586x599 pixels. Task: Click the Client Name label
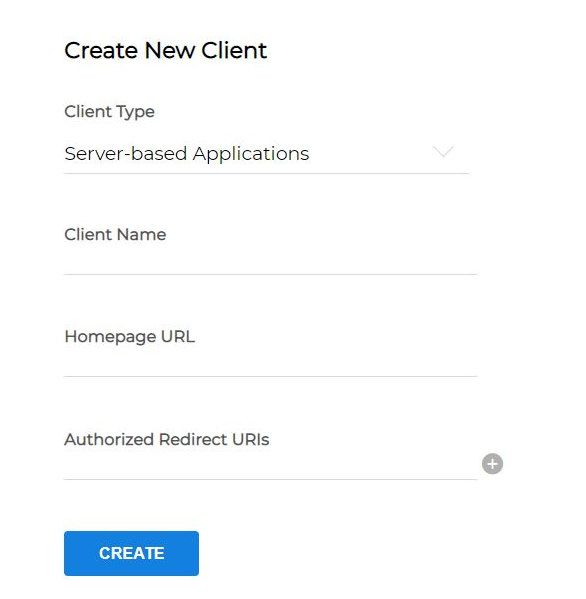pyautogui.click(x=115, y=234)
